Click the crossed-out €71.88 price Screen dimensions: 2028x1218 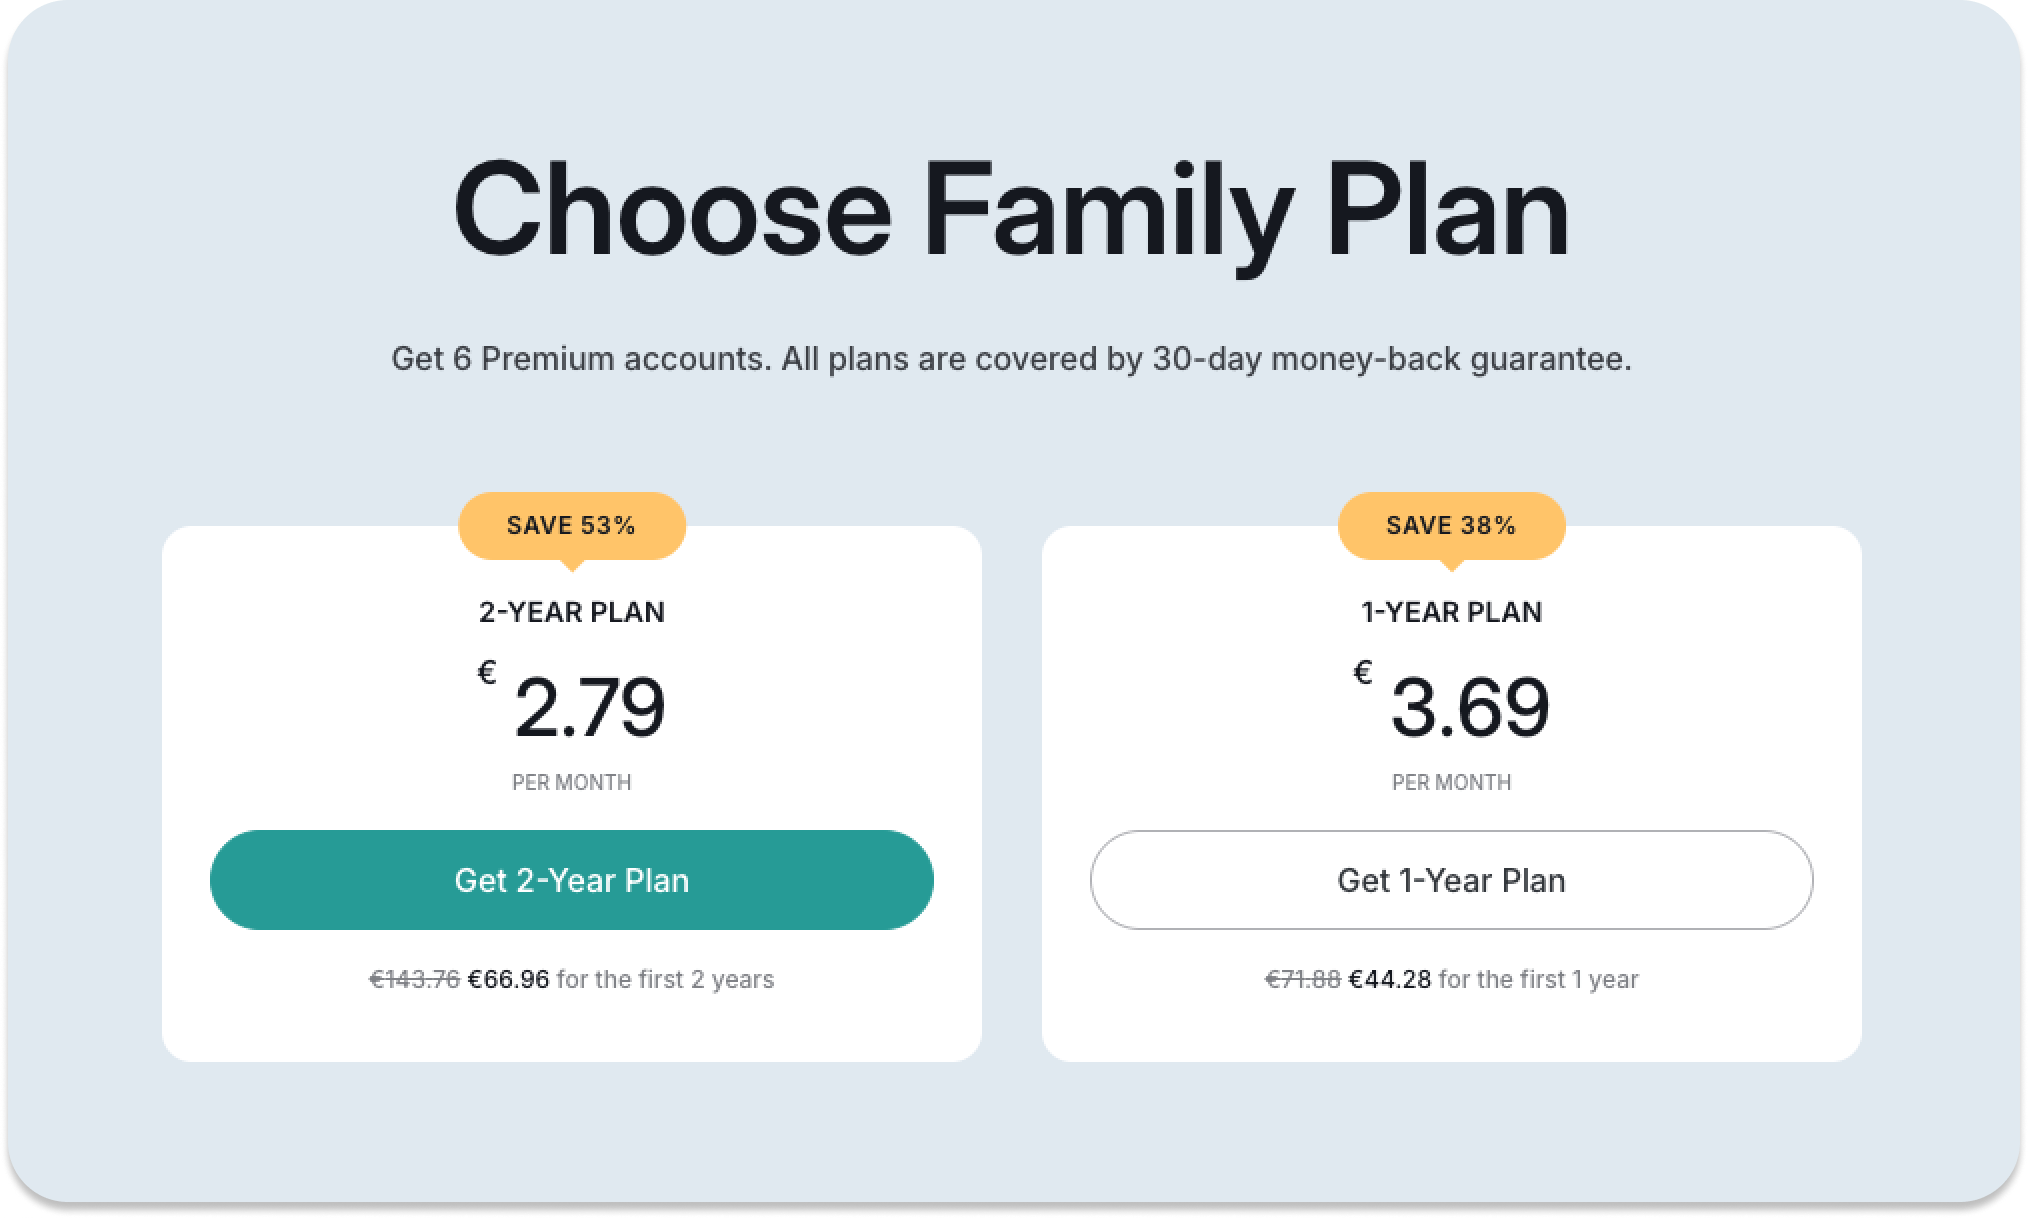pyautogui.click(x=1303, y=979)
